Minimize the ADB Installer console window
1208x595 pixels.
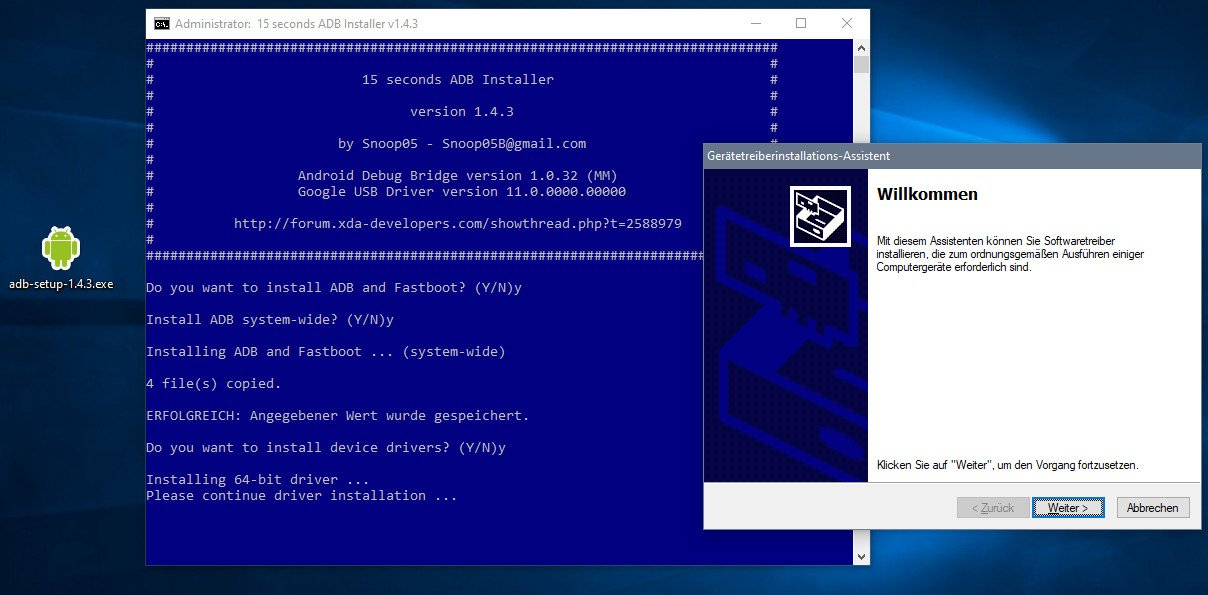(755, 23)
